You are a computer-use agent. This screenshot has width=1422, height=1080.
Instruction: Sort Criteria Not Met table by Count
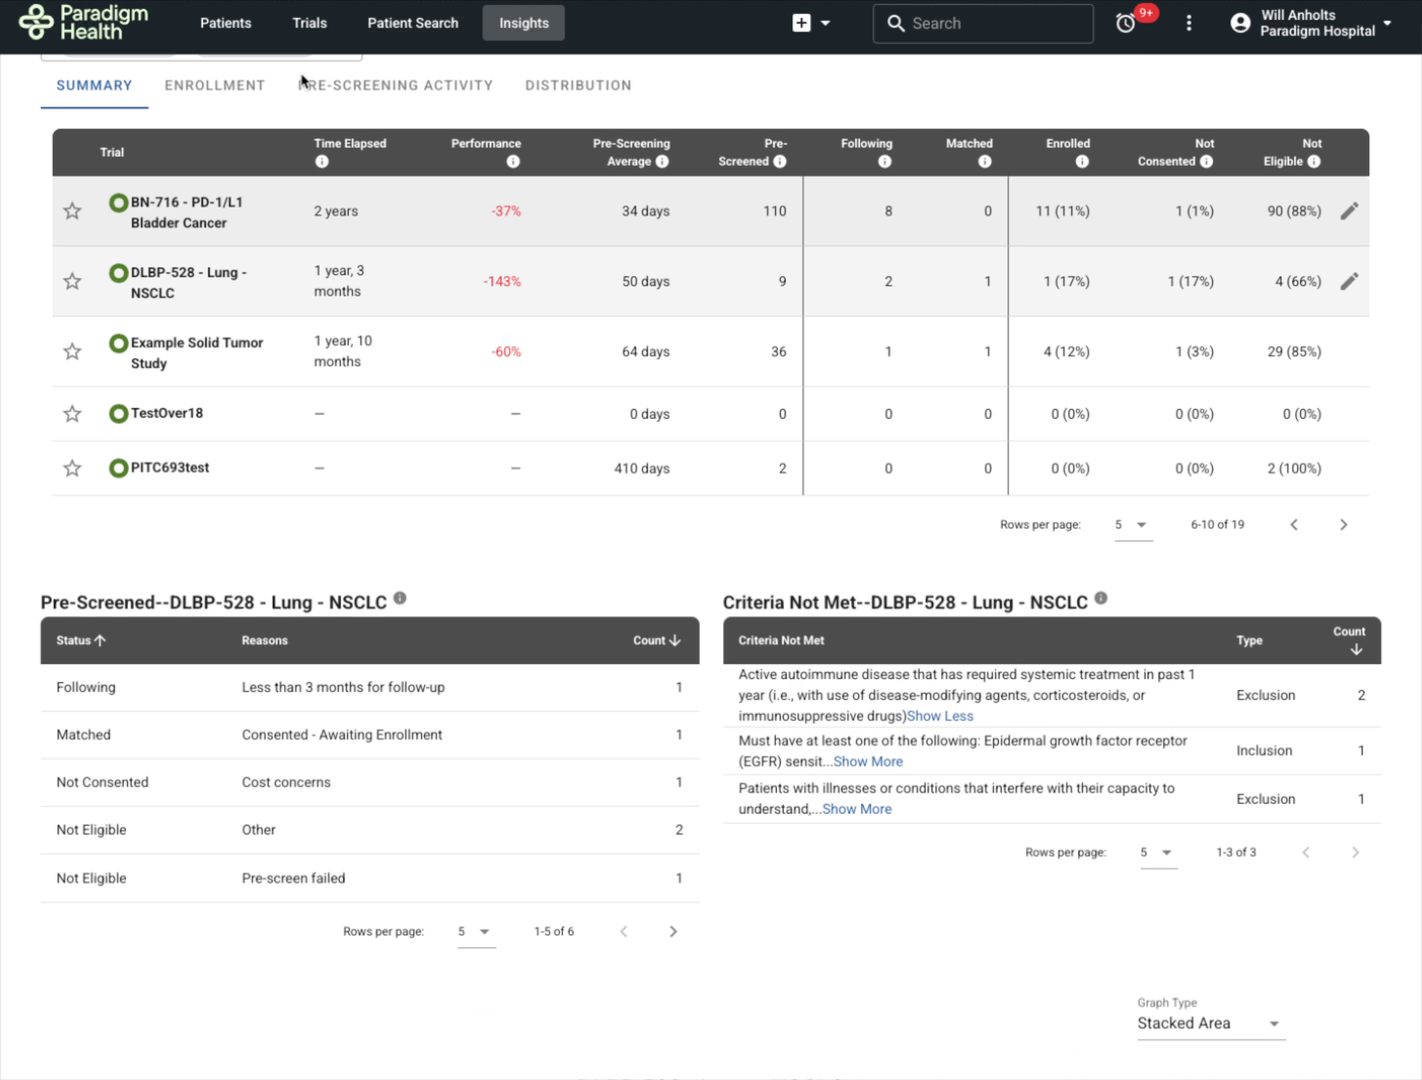click(x=1349, y=640)
